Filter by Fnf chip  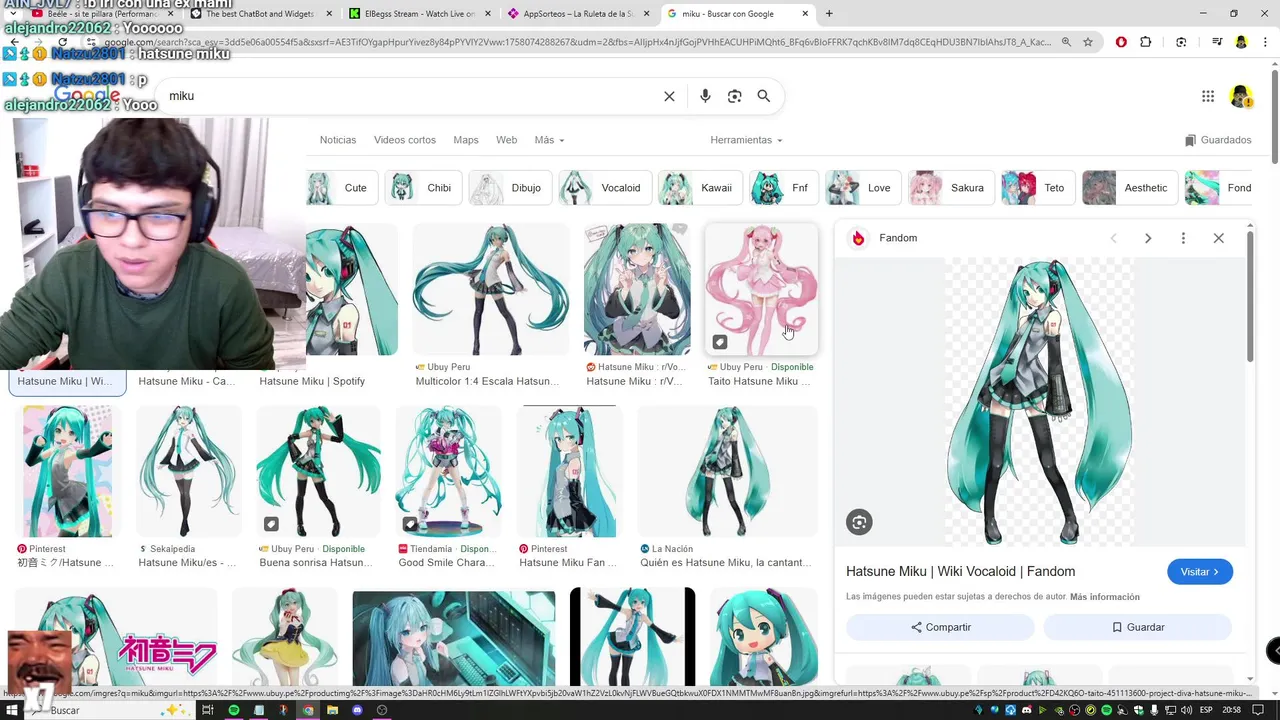pyautogui.click(x=785, y=188)
